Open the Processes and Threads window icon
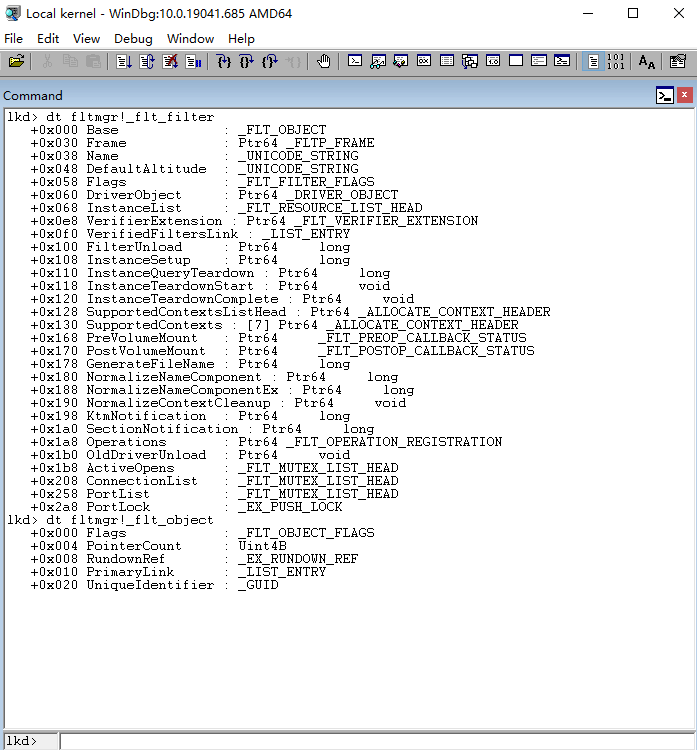The image size is (697, 750). coord(539,61)
